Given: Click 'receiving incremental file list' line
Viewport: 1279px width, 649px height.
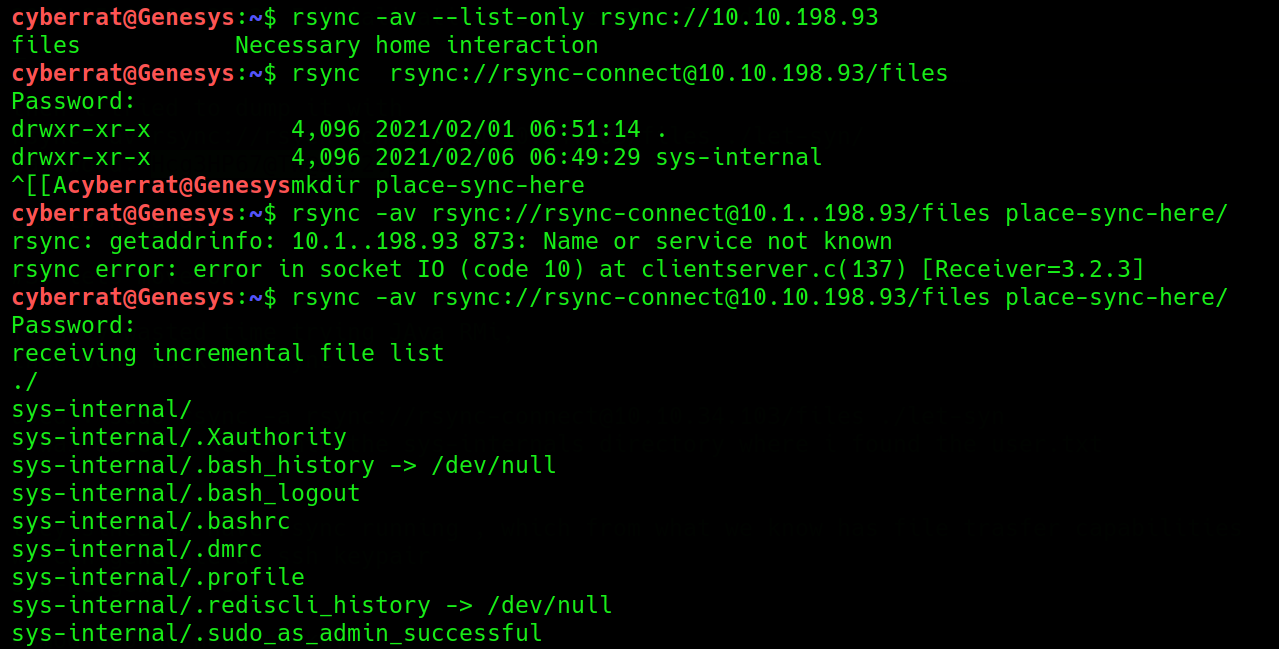Looking at the screenshot, I should tap(227, 353).
